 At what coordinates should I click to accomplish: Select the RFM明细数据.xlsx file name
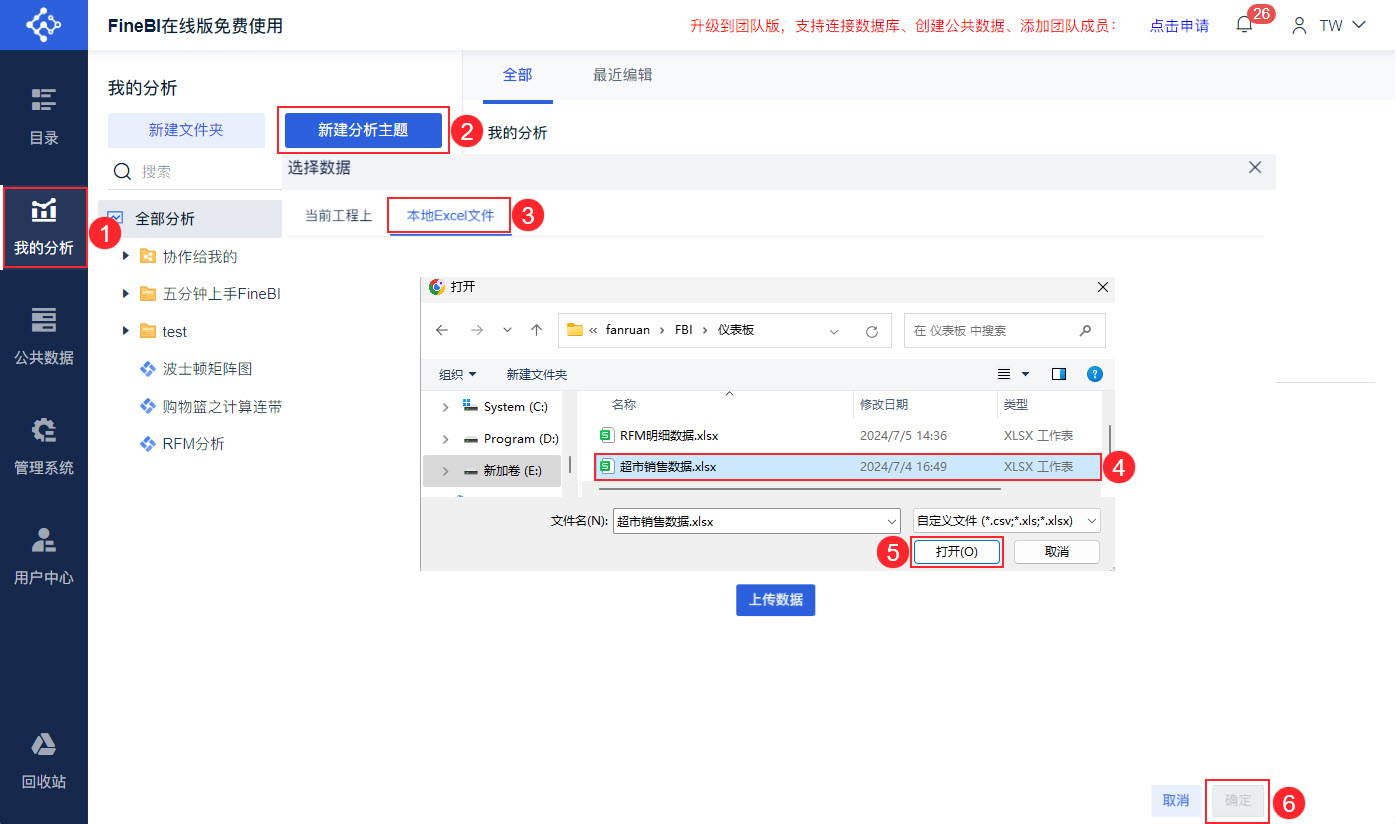pos(669,435)
